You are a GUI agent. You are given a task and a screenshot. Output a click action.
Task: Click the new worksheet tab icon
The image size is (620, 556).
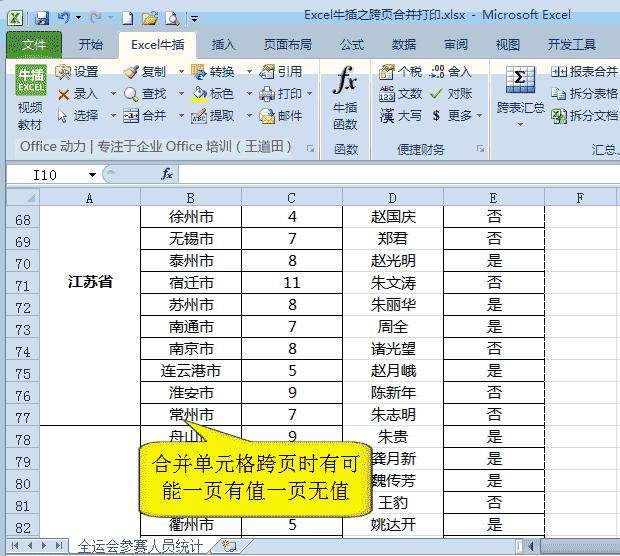229,547
